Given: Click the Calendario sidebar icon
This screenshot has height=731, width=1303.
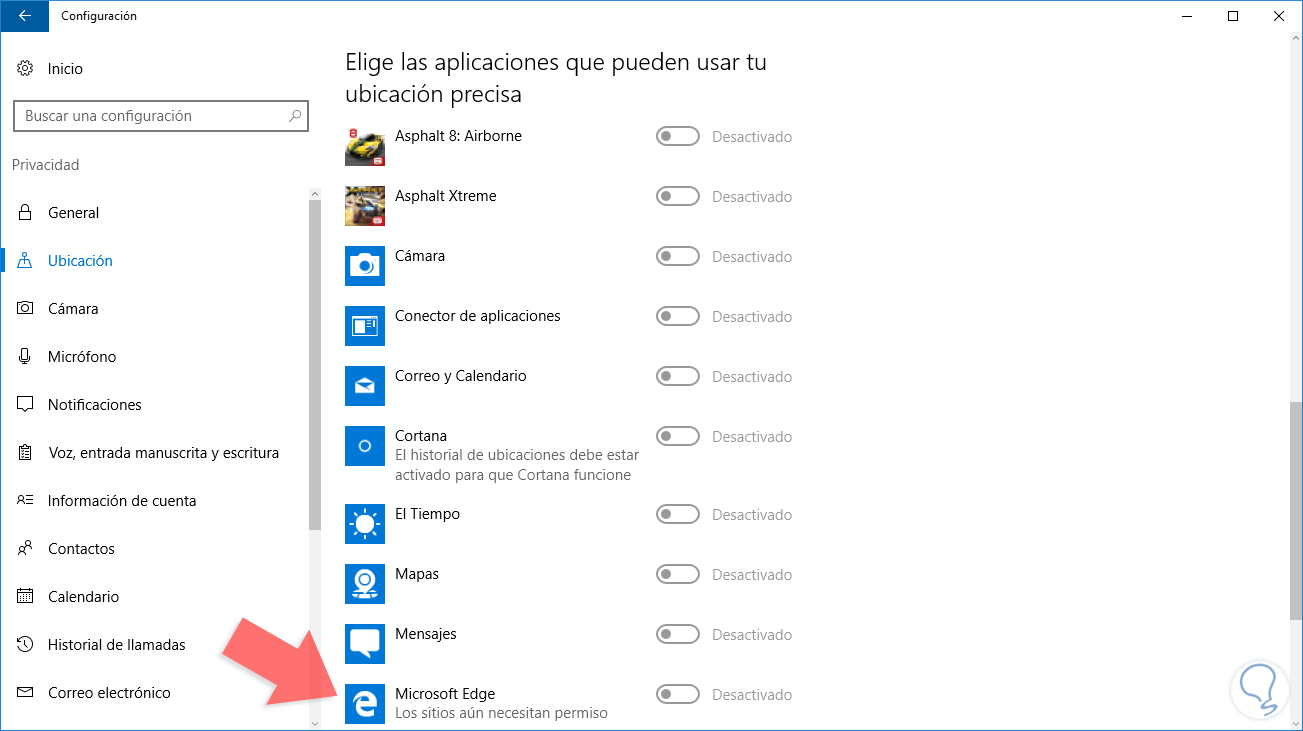Looking at the screenshot, I should (25, 597).
